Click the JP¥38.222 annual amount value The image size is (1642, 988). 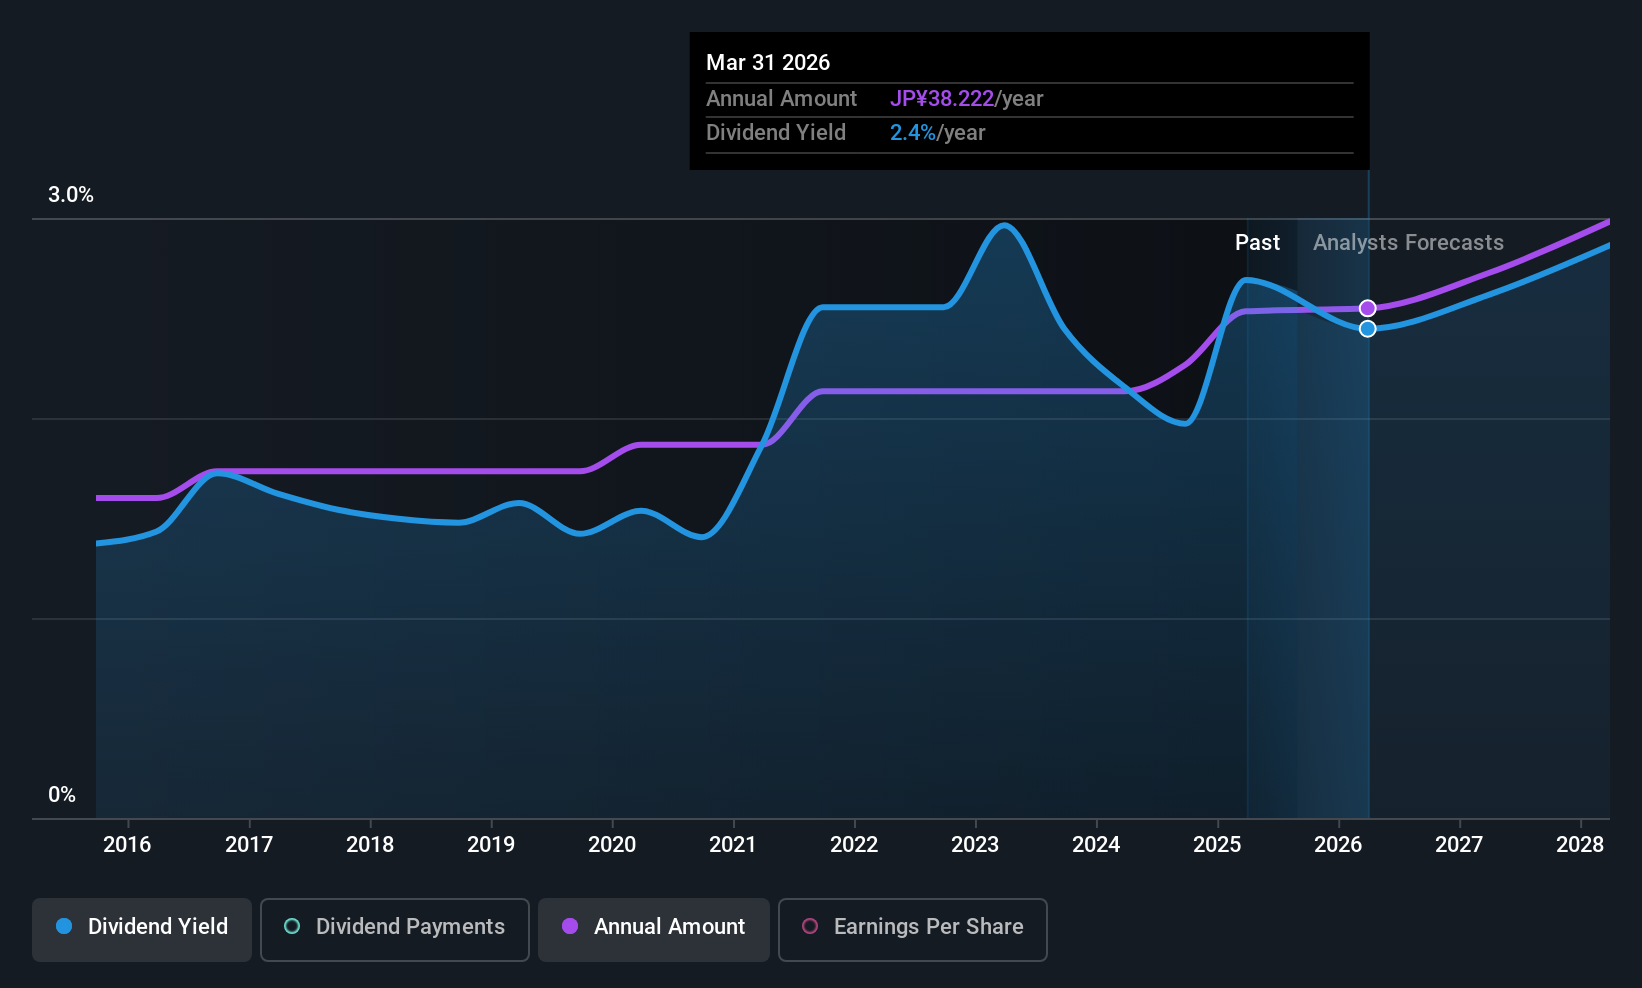pos(942,99)
